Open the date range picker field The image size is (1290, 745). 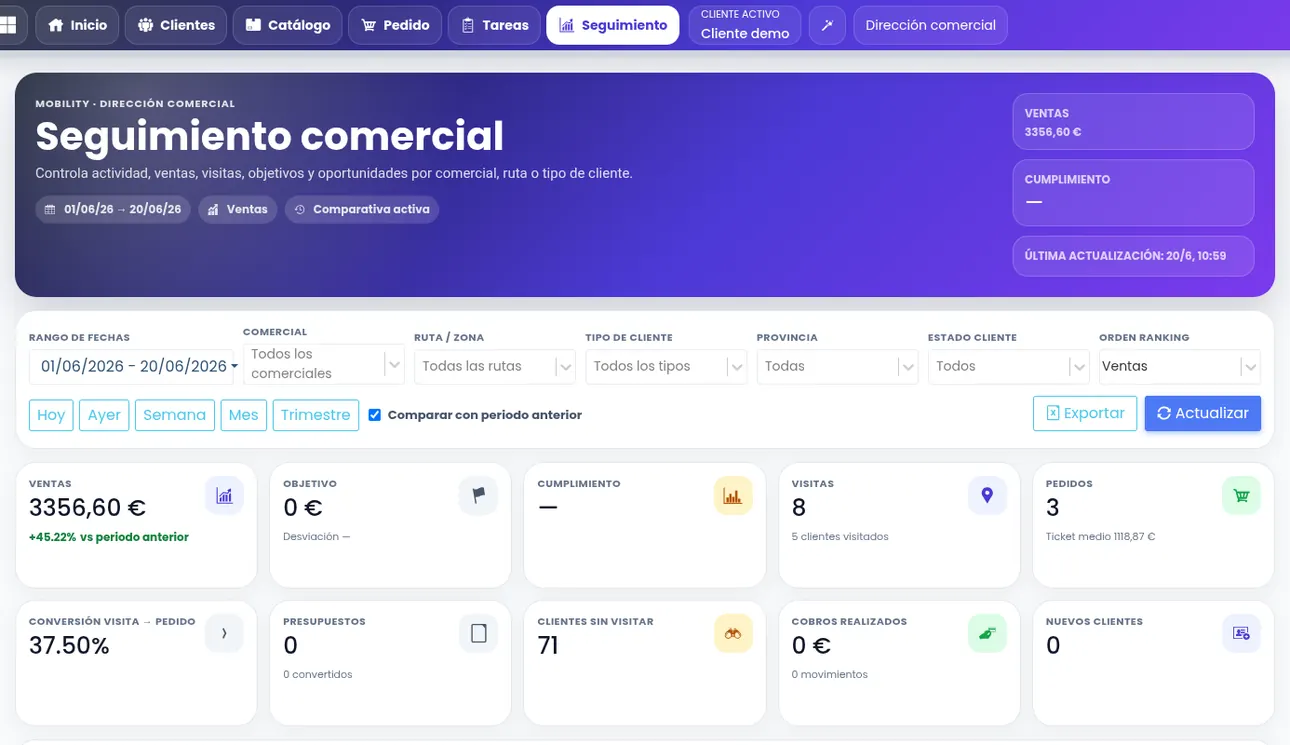131,367
